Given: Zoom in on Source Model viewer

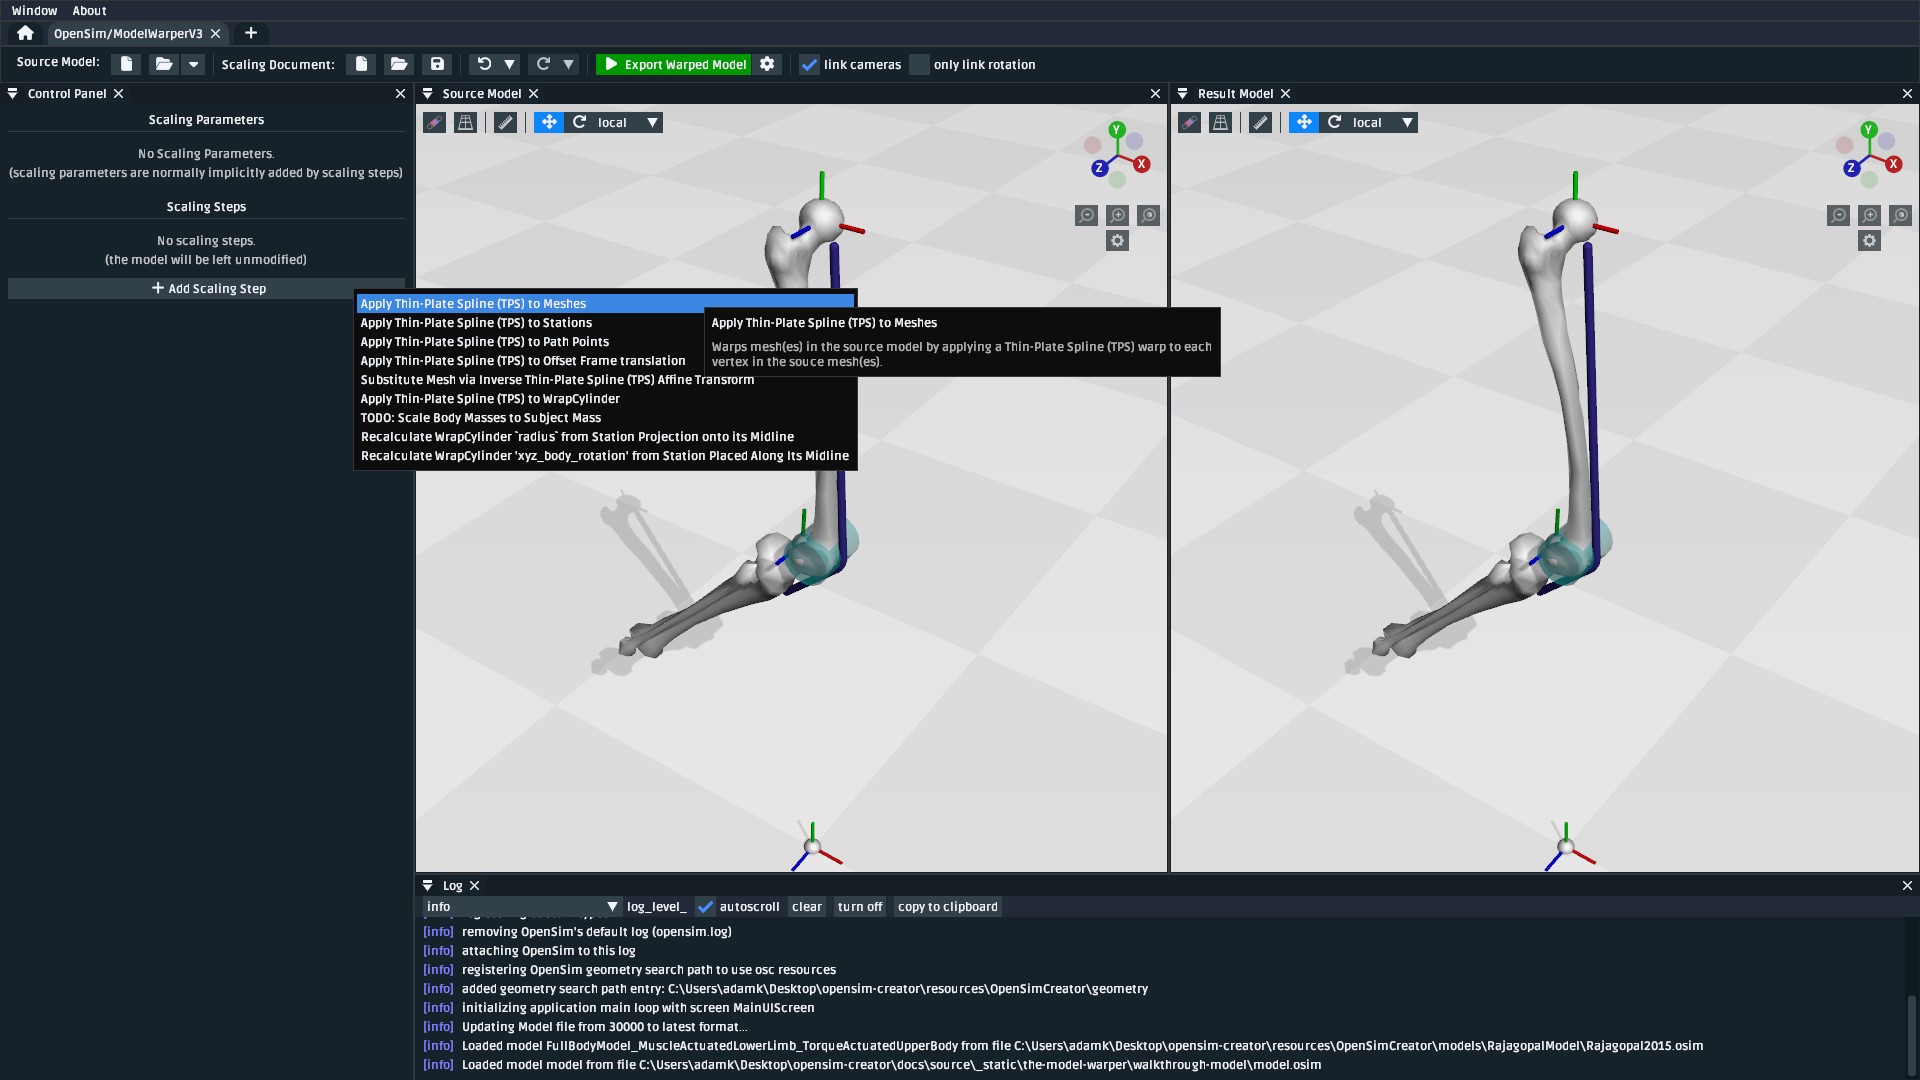Looking at the screenshot, I should pyautogui.click(x=1117, y=215).
